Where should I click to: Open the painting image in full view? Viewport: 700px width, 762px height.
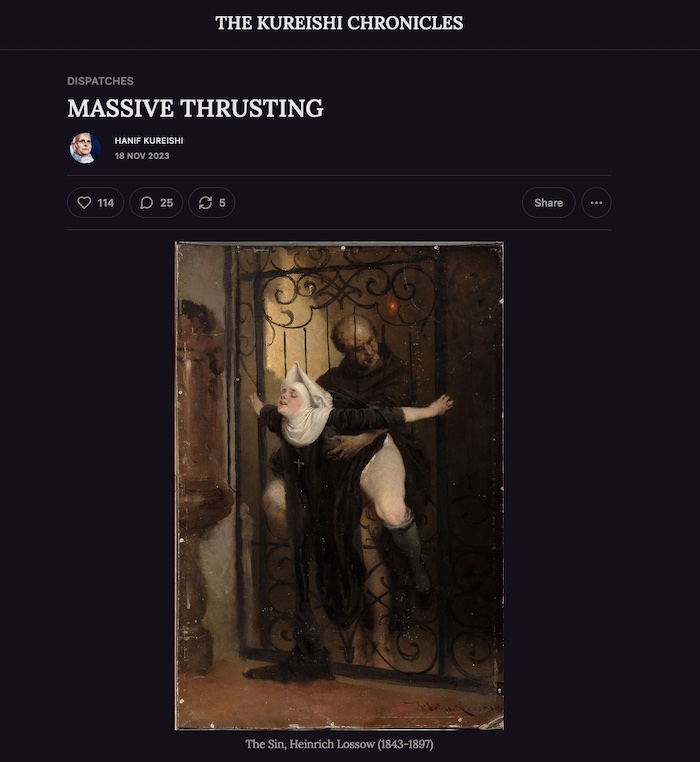339,486
